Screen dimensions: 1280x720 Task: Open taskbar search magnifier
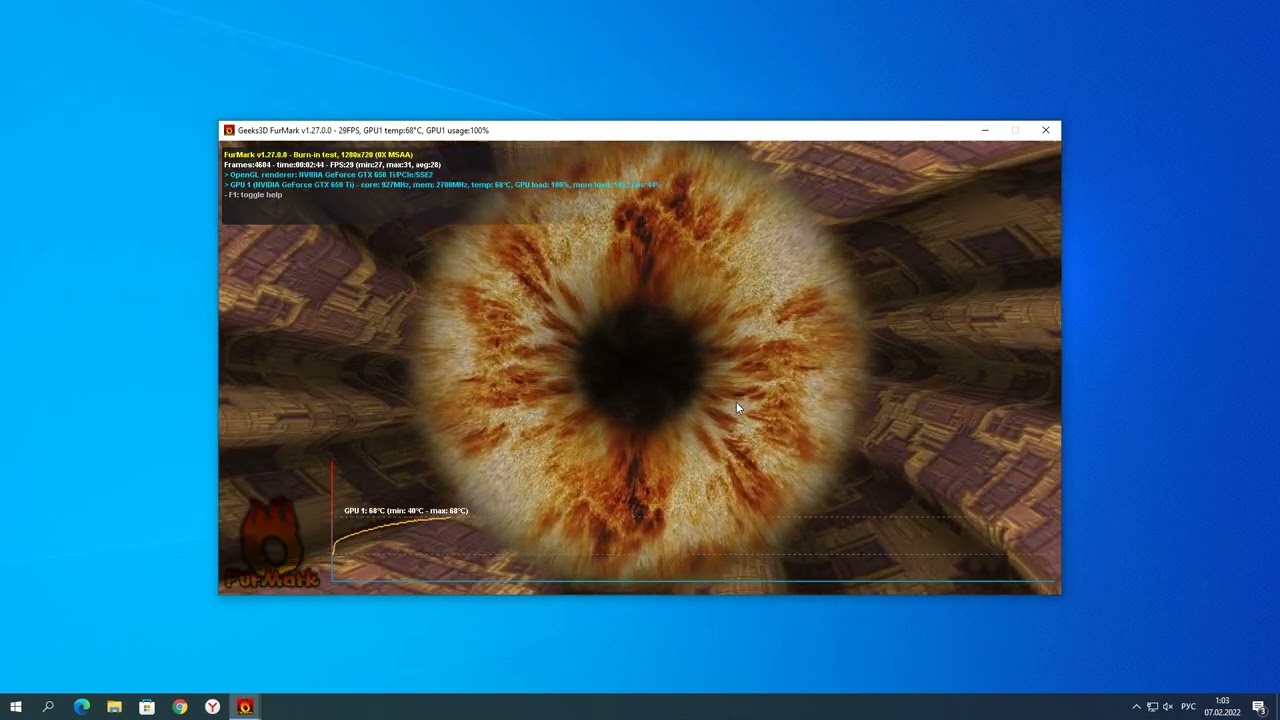pos(48,707)
